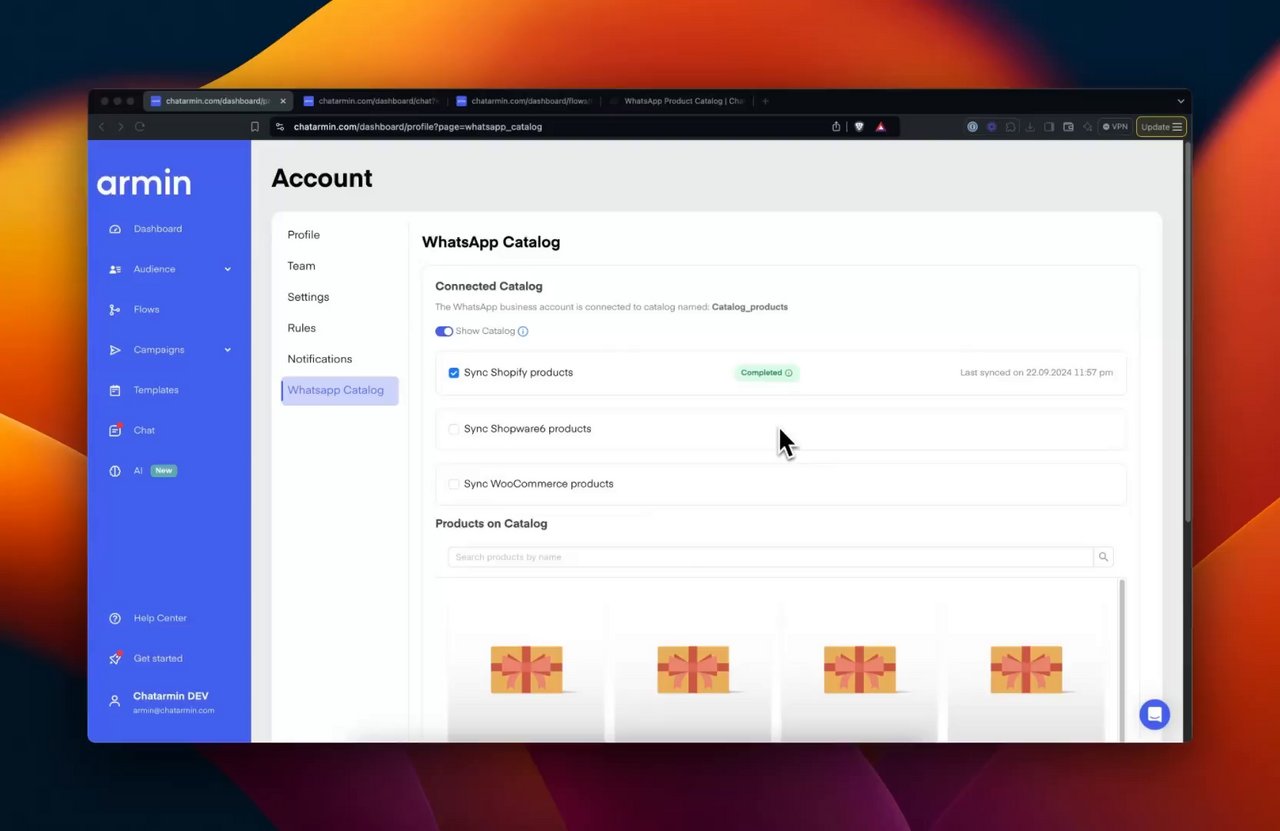Click the product search input field

pos(770,557)
